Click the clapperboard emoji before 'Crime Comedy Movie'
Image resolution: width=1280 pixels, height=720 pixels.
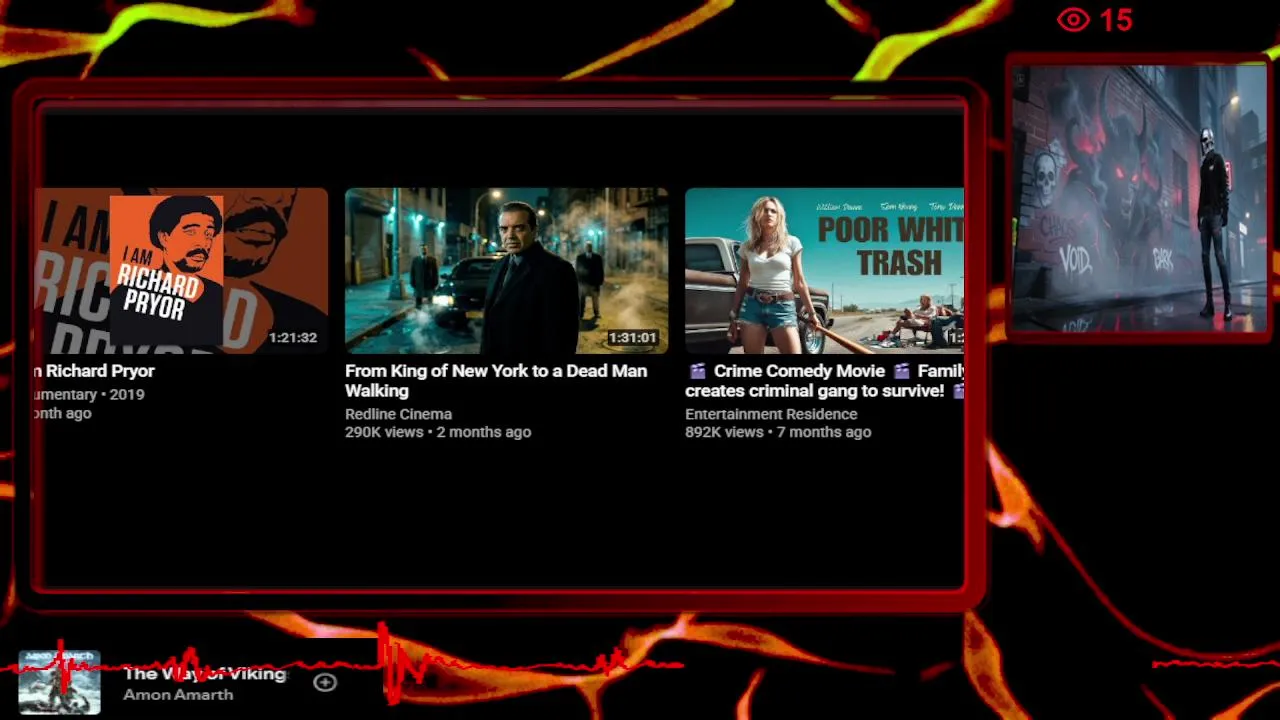pyautogui.click(x=697, y=371)
